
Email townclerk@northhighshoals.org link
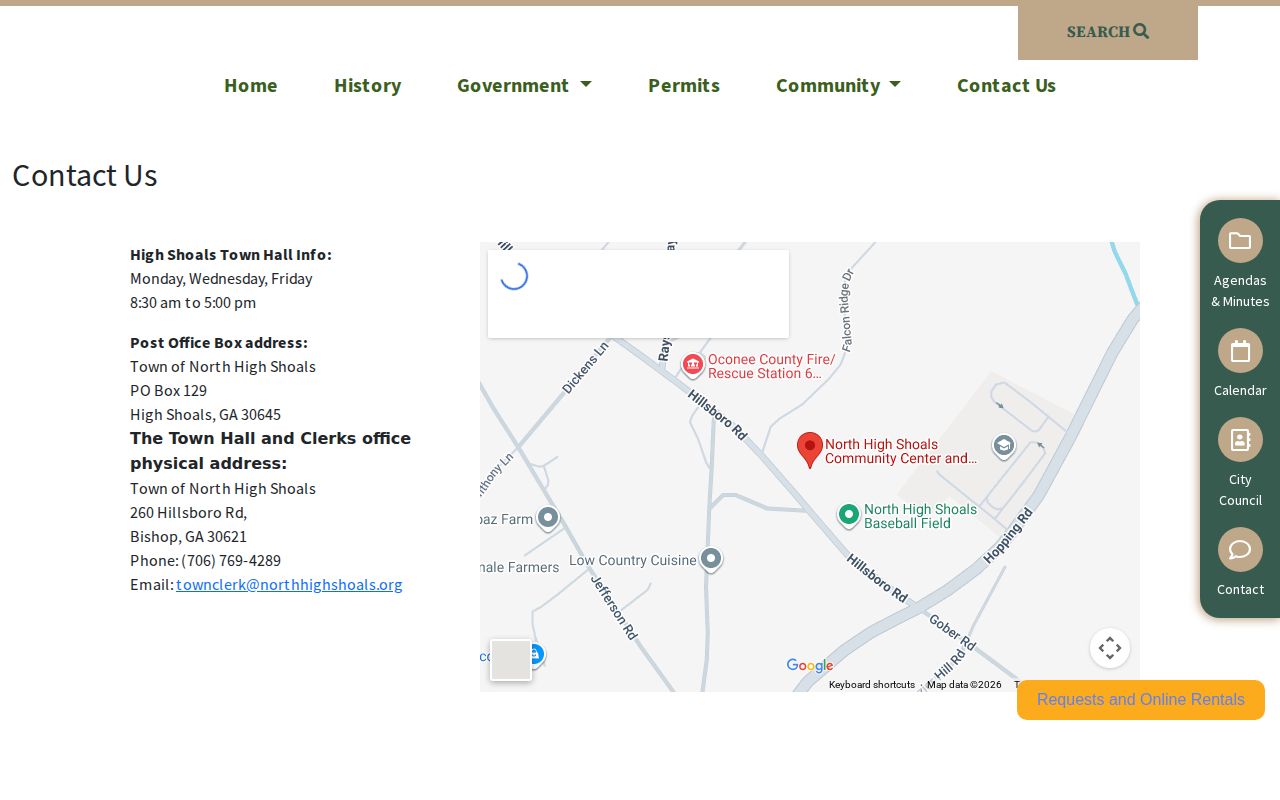click(289, 584)
